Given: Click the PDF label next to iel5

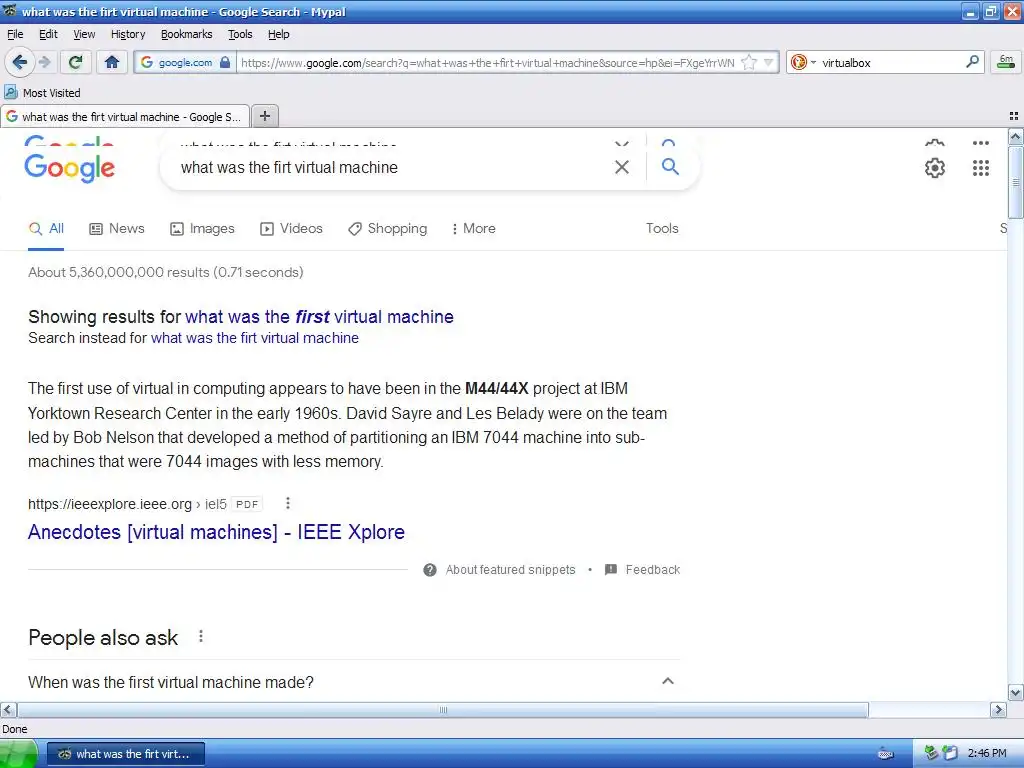Looking at the screenshot, I should click(247, 504).
